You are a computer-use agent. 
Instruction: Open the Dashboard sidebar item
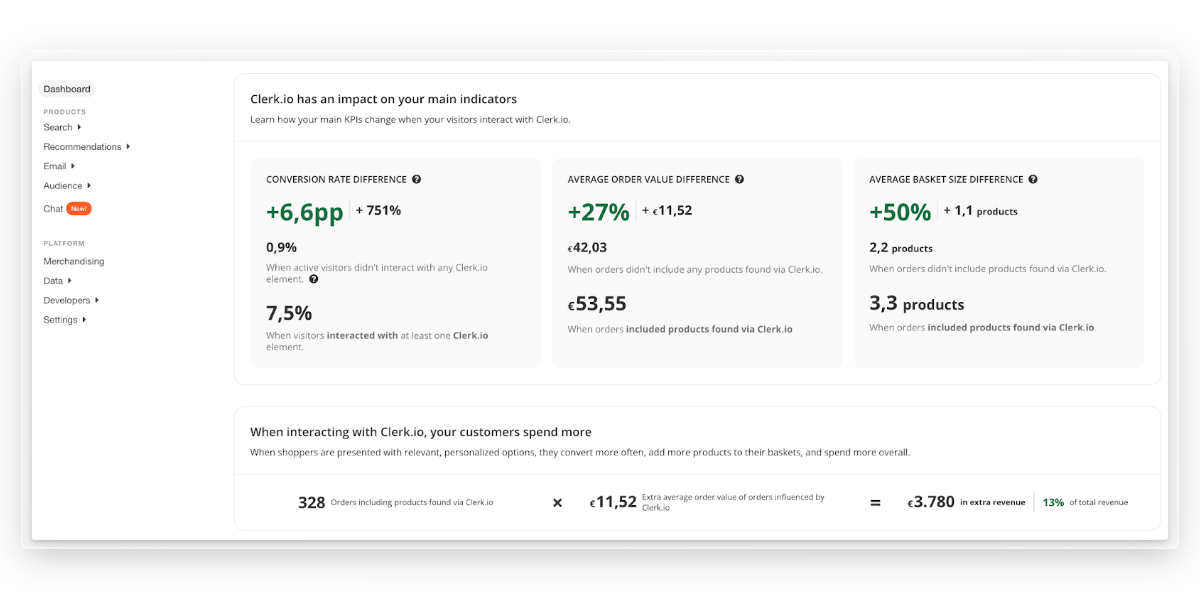(67, 89)
